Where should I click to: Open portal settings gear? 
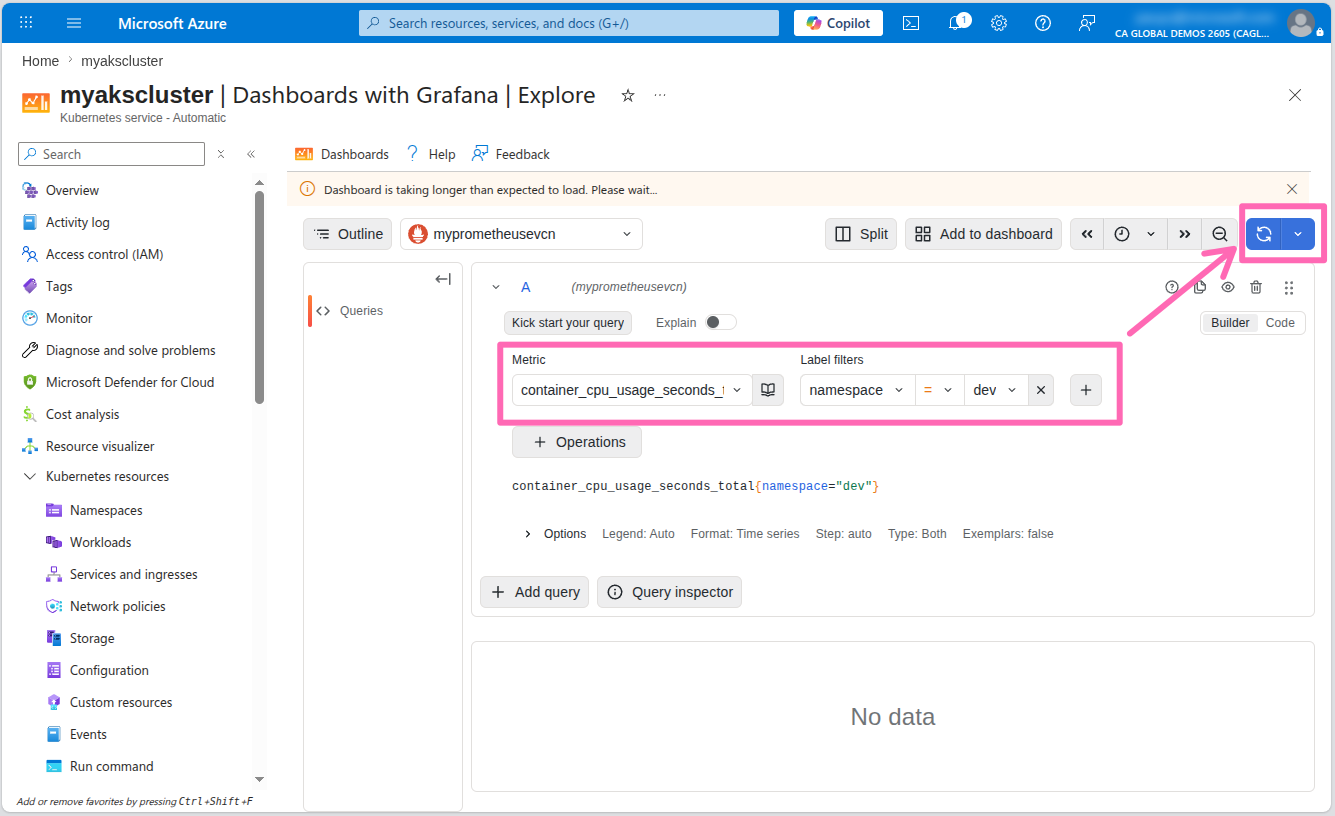coord(999,23)
